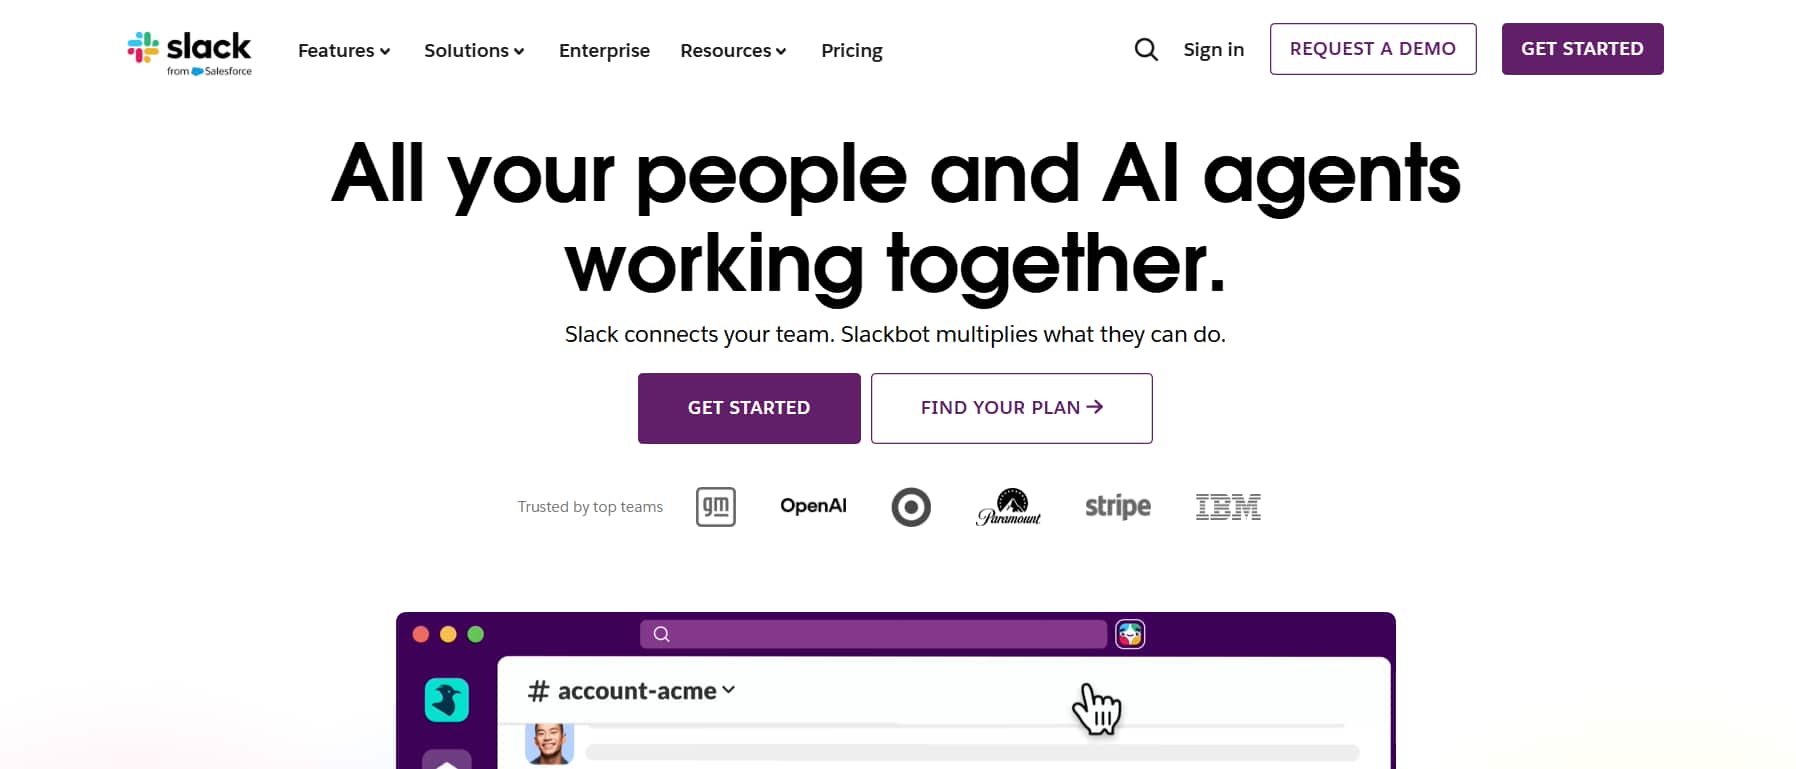Image resolution: width=1796 pixels, height=769 pixels.
Task: Open the Pricing page
Action: point(851,50)
